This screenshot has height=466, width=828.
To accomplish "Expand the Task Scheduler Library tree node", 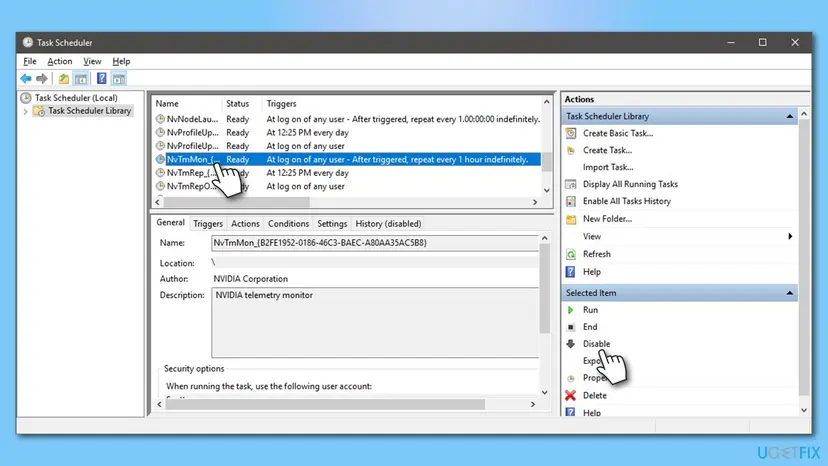I will pyautogui.click(x=25, y=111).
